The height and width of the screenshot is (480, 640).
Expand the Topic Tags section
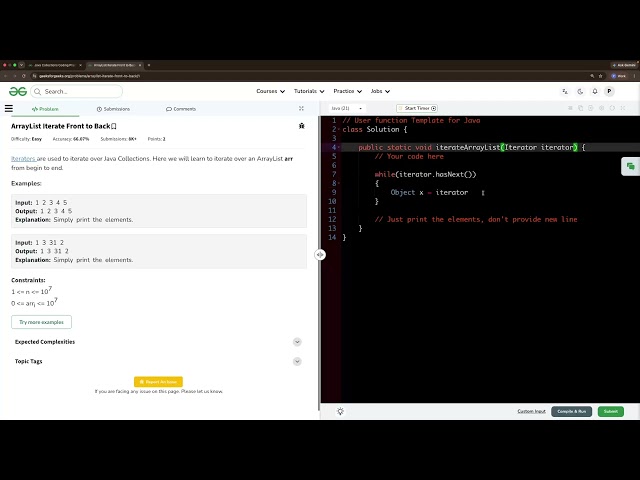pos(158,362)
